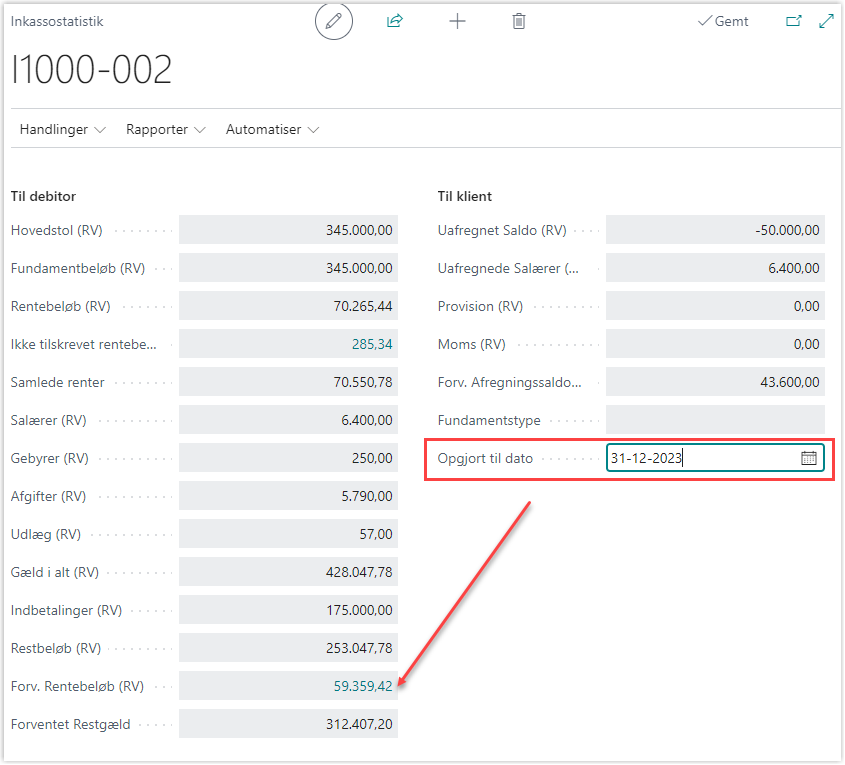Click the pencil edit icon
This screenshot has height=765, width=845.
(x=334, y=21)
